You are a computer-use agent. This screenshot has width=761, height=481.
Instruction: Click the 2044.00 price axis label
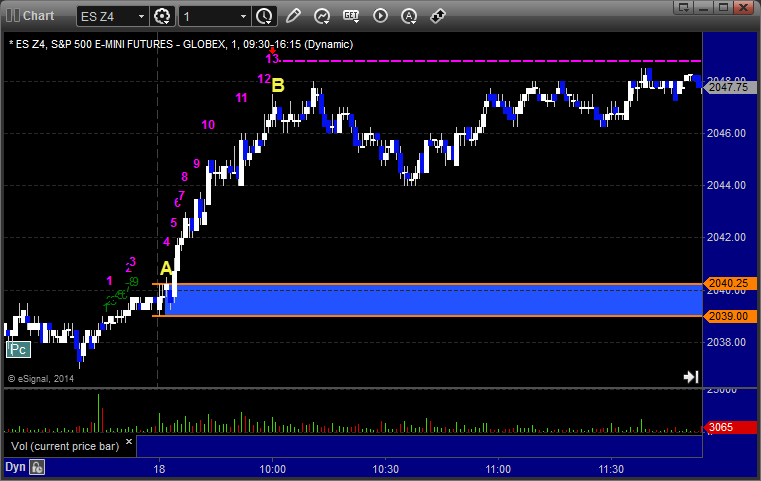pyautogui.click(x=727, y=185)
